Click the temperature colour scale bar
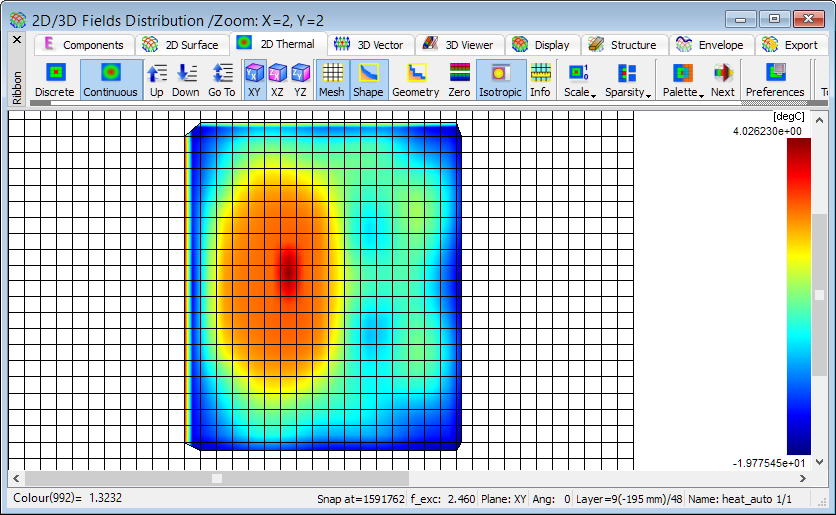836x515 pixels. (799, 296)
